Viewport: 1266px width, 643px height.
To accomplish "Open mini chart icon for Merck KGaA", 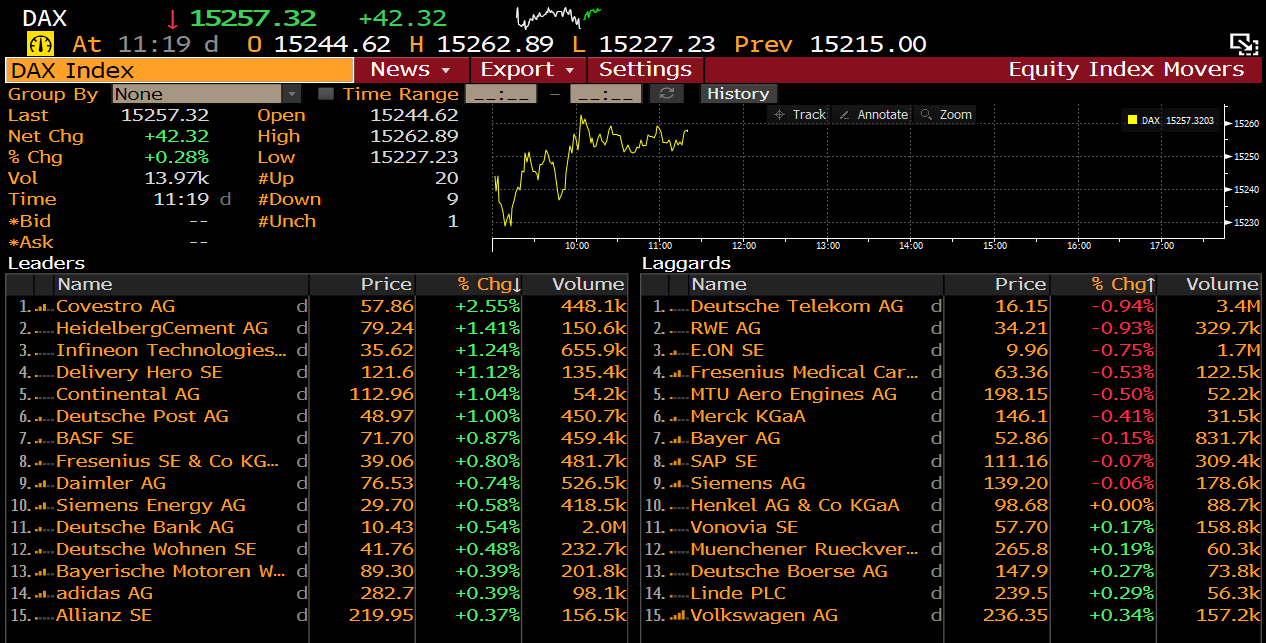I will click(679, 417).
